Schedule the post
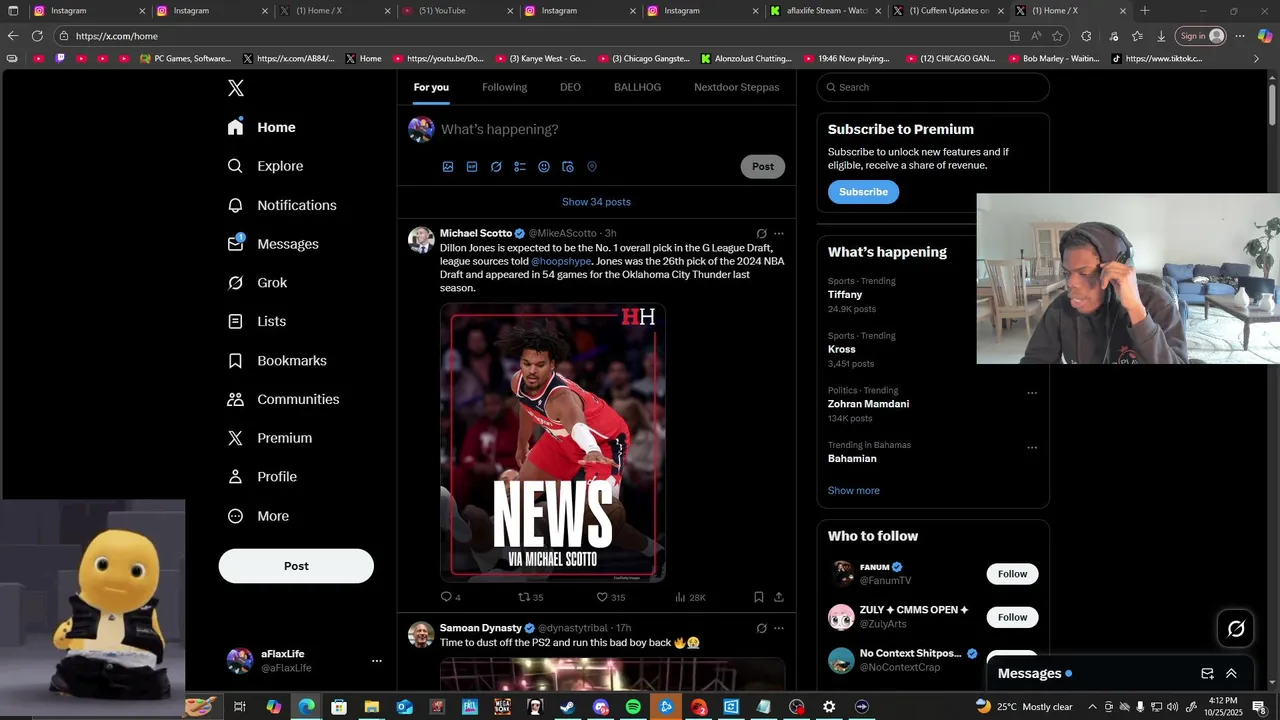Image resolution: width=1280 pixels, height=720 pixels. pos(568,167)
